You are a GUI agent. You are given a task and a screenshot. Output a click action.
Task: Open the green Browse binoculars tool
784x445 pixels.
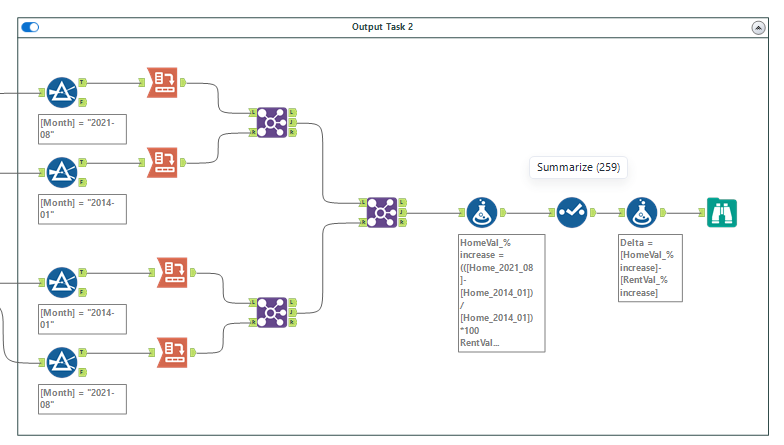[x=722, y=212]
